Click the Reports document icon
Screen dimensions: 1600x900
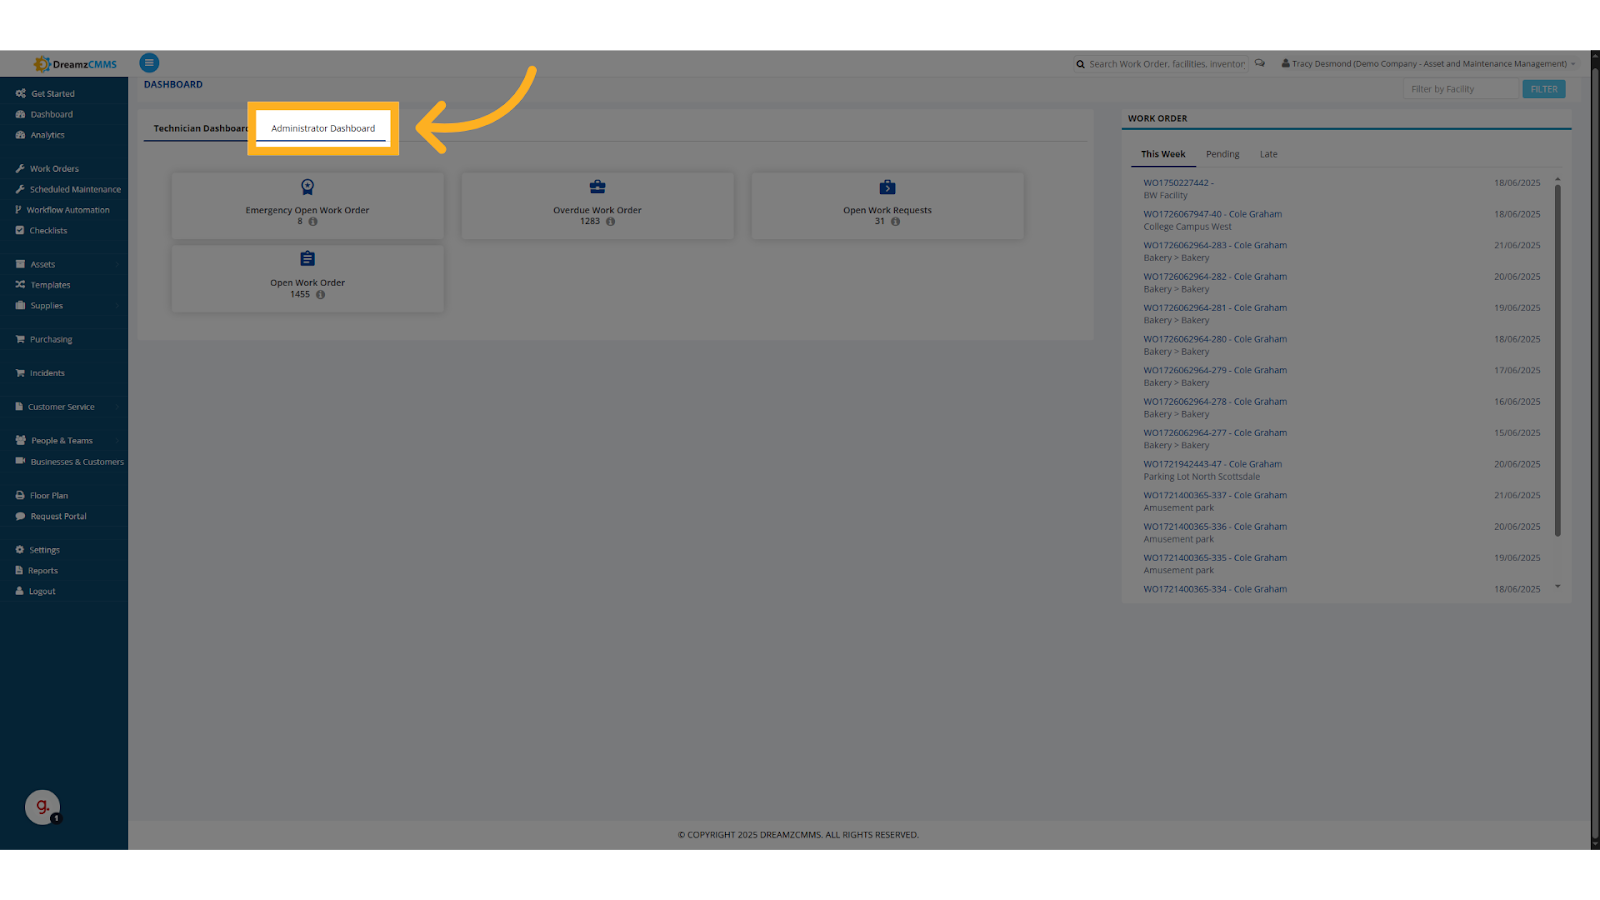19,570
